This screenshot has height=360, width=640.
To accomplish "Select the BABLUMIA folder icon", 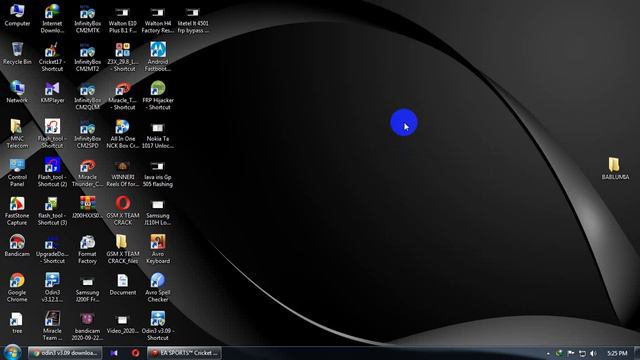I will [615, 168].
